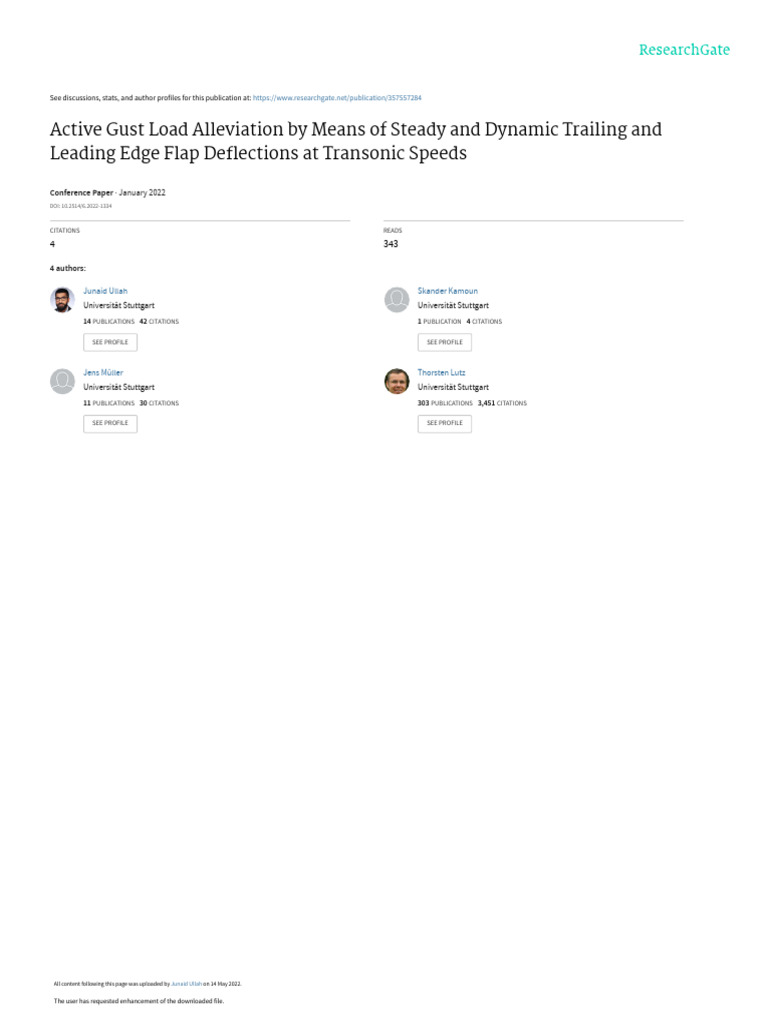This screenshot has width=768, height=1024.
Task: Click the DOI text below Conference Paper
Action: [x=81, y=205]
